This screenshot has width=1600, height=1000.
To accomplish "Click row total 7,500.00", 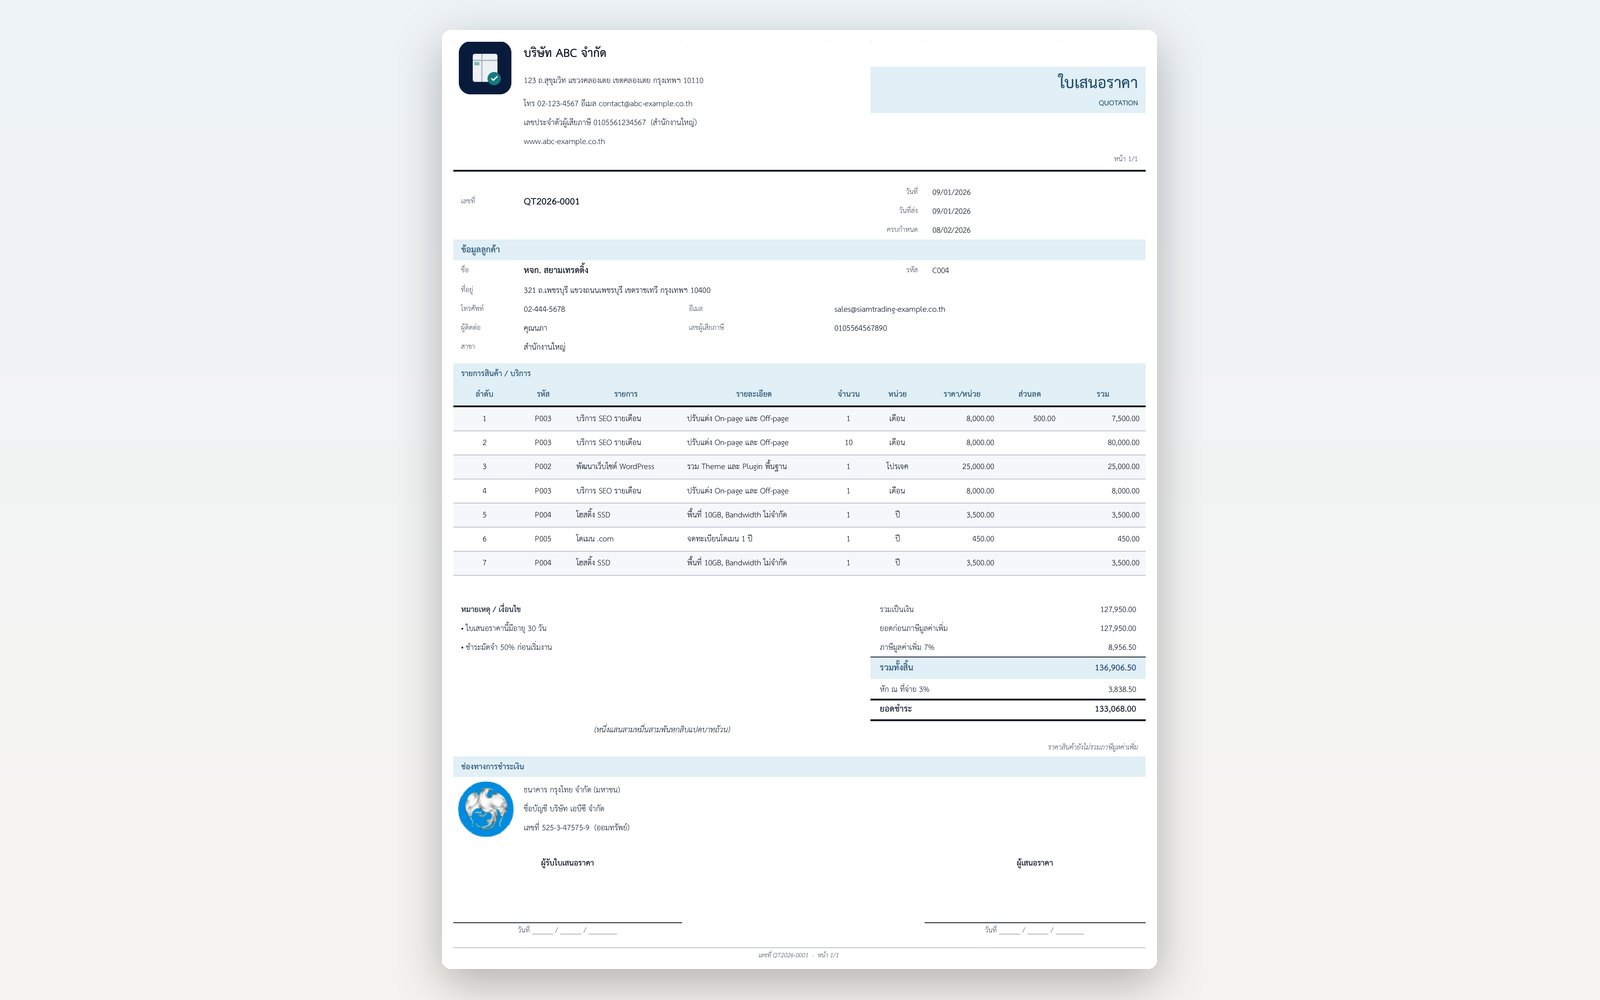I will pyautogui.click(x=1125, y=419).
